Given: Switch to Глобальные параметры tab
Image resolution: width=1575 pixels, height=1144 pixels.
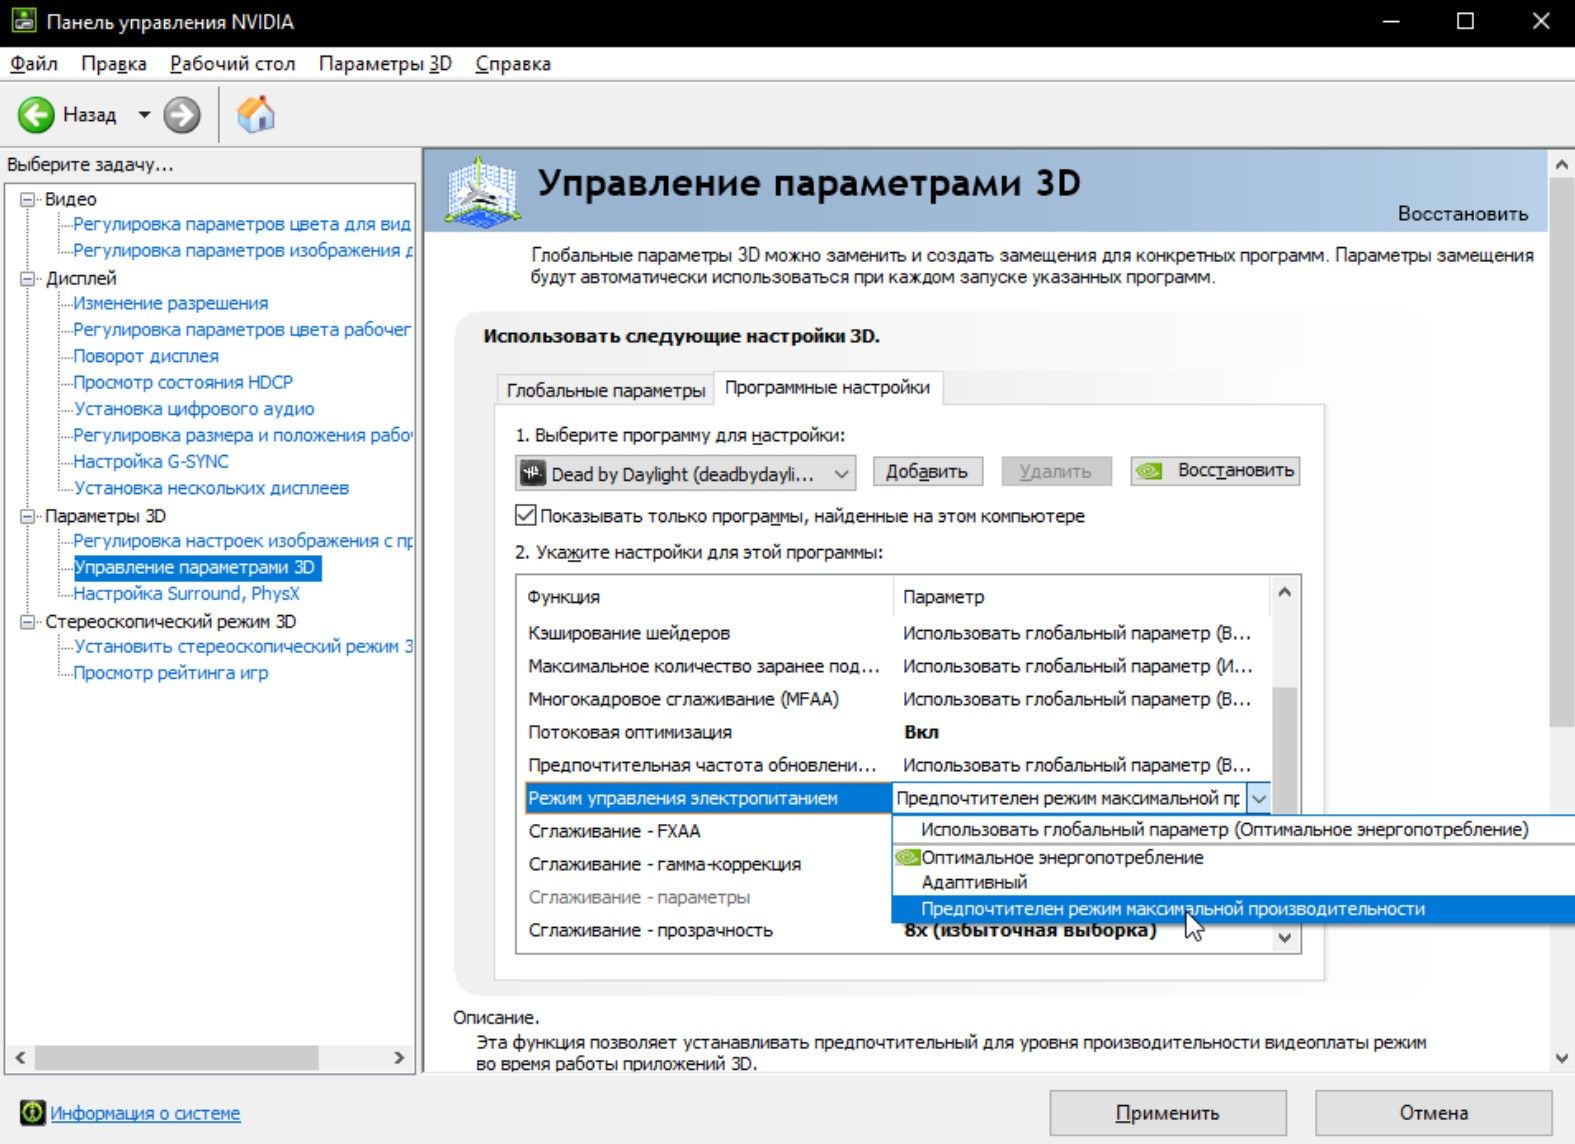Looking at the screenshot, I should 605,390.
